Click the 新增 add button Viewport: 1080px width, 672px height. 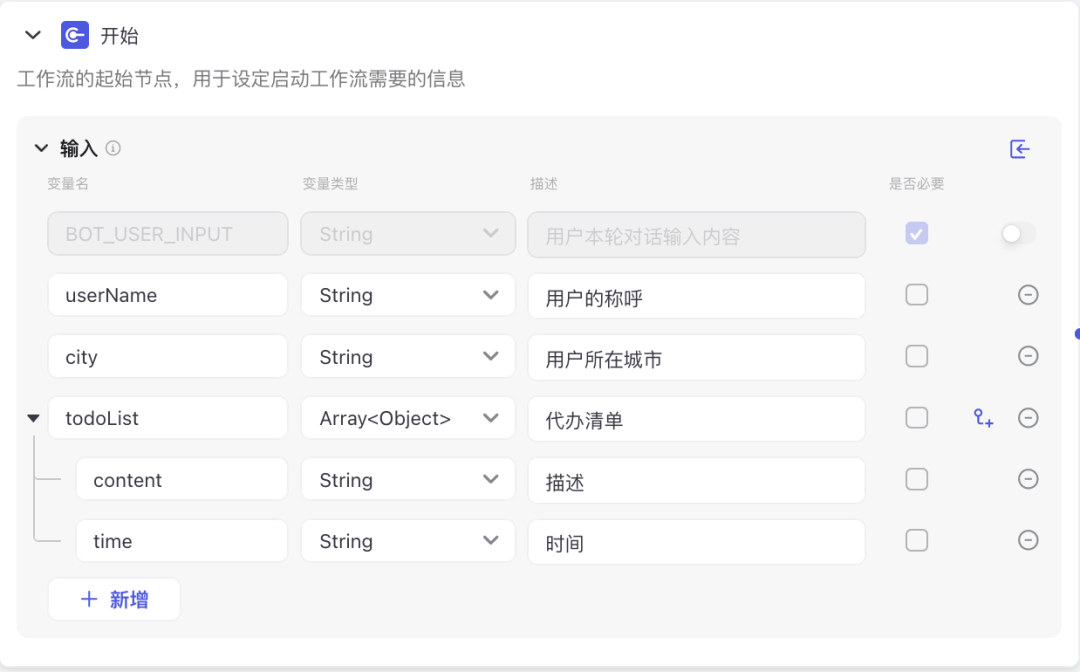(x=114, y=600)
